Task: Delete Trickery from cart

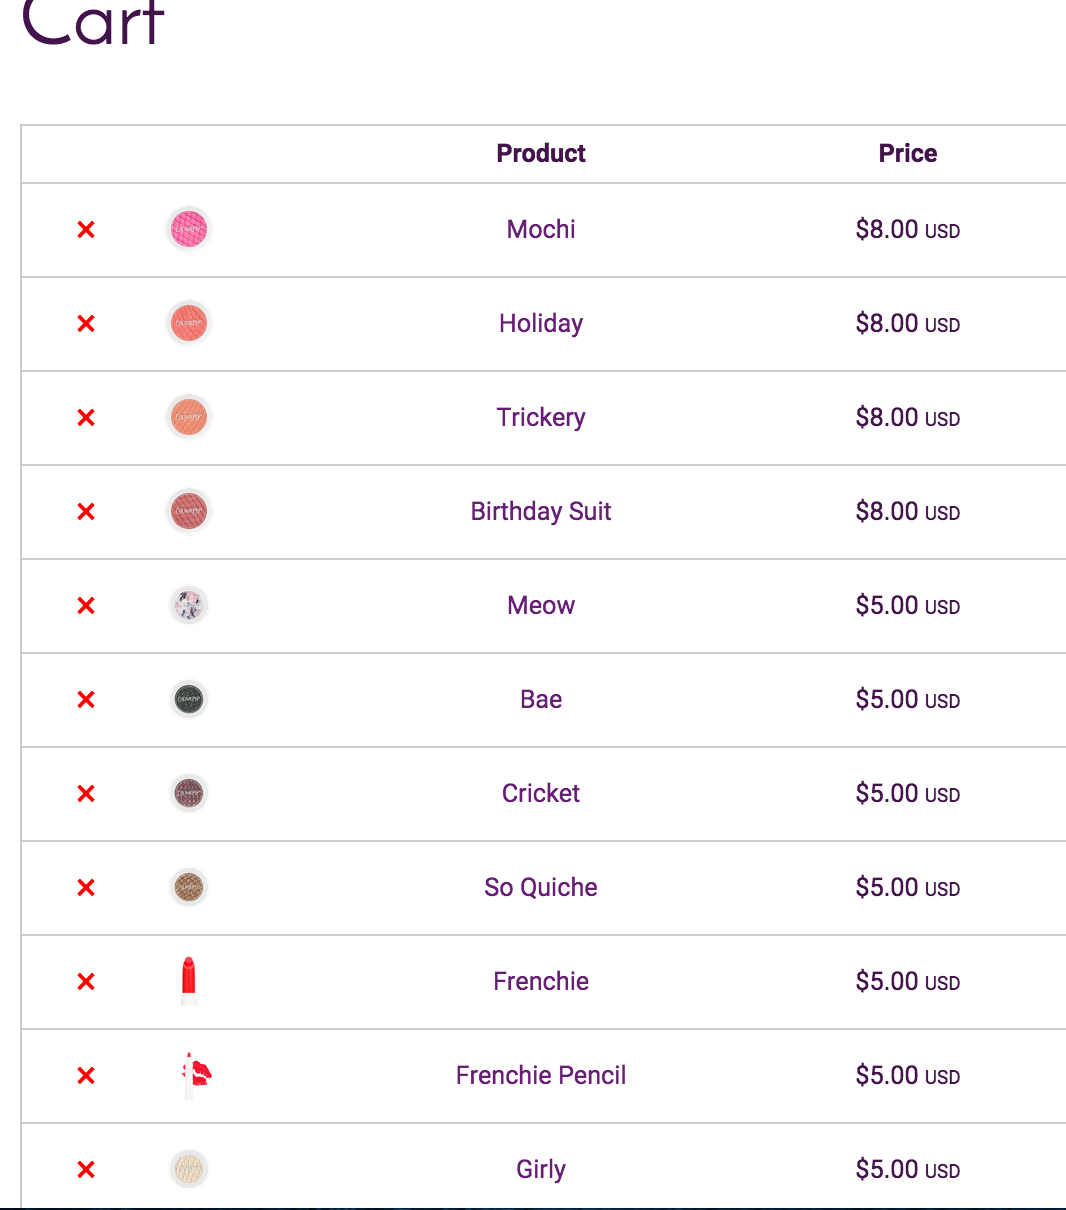Action: (x=86, y=418)
